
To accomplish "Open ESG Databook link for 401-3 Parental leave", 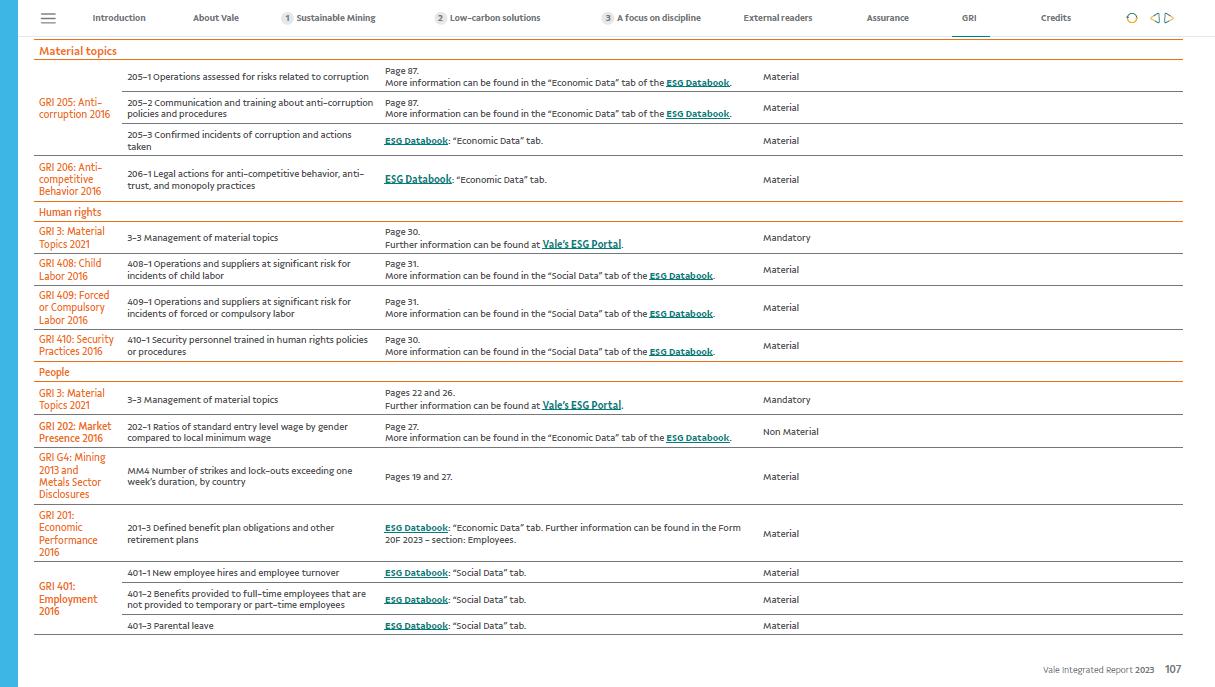I will point(416,626).
